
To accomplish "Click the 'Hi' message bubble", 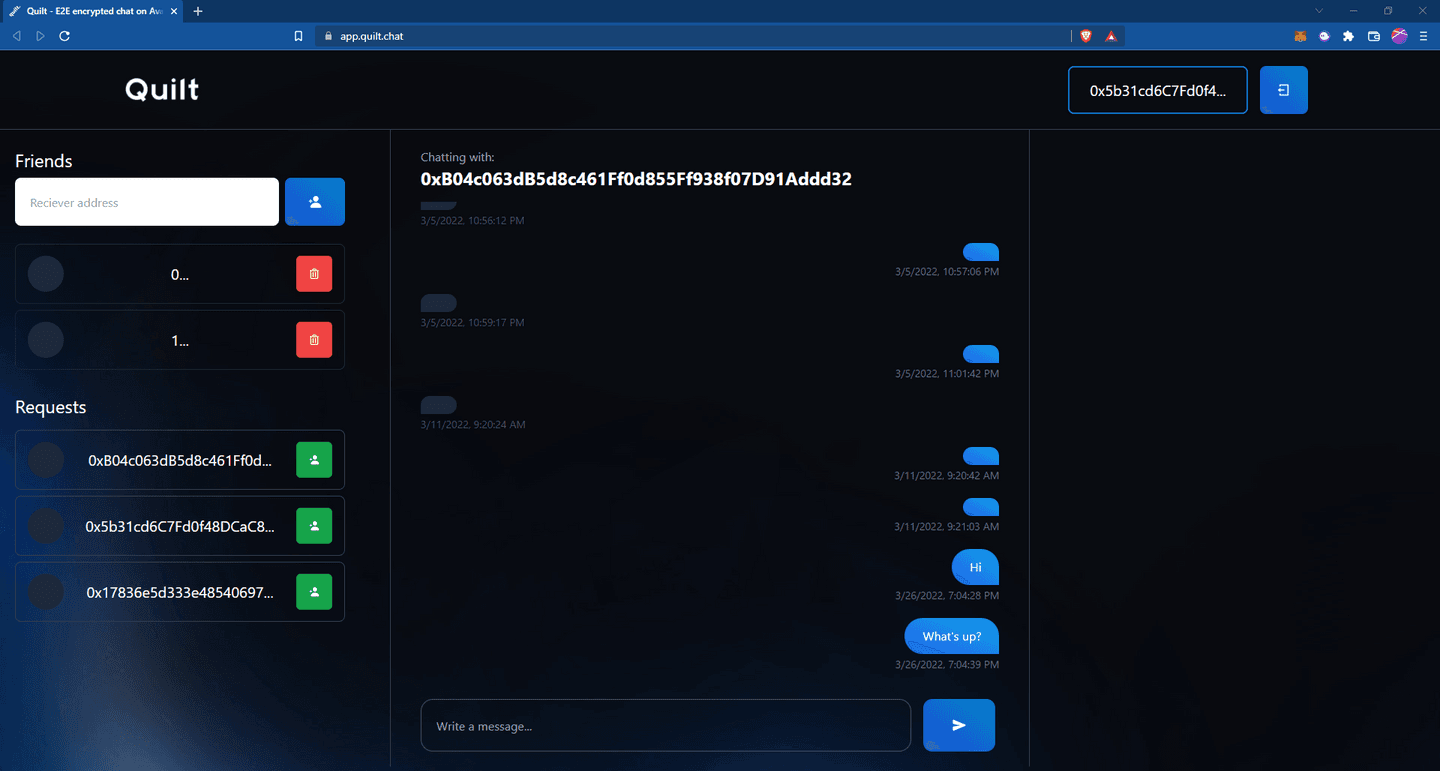I will click(975, 567).
